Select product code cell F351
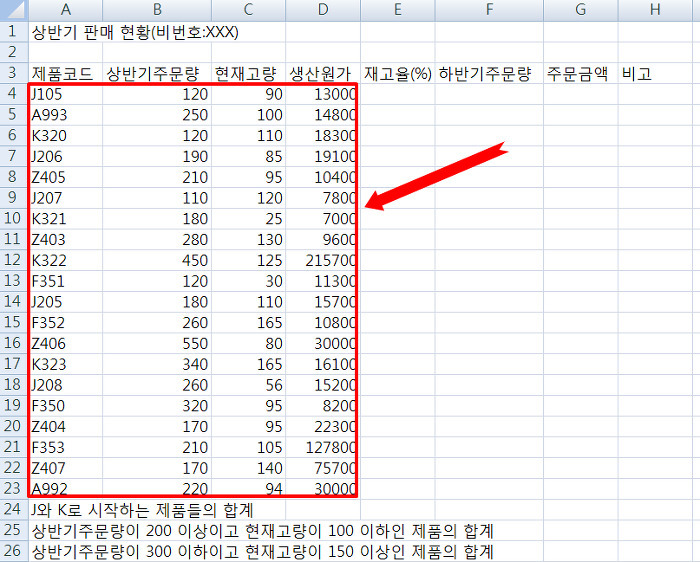The height and width of the screenshot is (562, 700). click(x=65, y=281)
